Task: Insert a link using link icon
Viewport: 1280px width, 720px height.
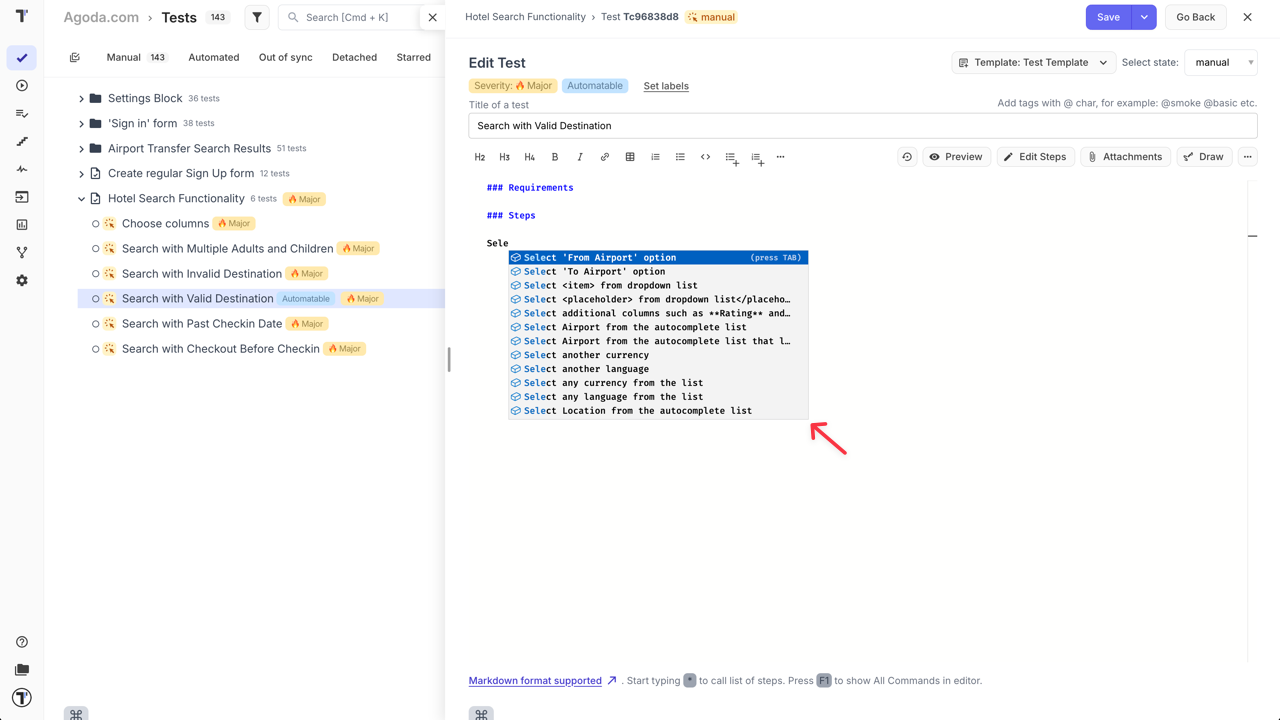Action: click(605, 157)
